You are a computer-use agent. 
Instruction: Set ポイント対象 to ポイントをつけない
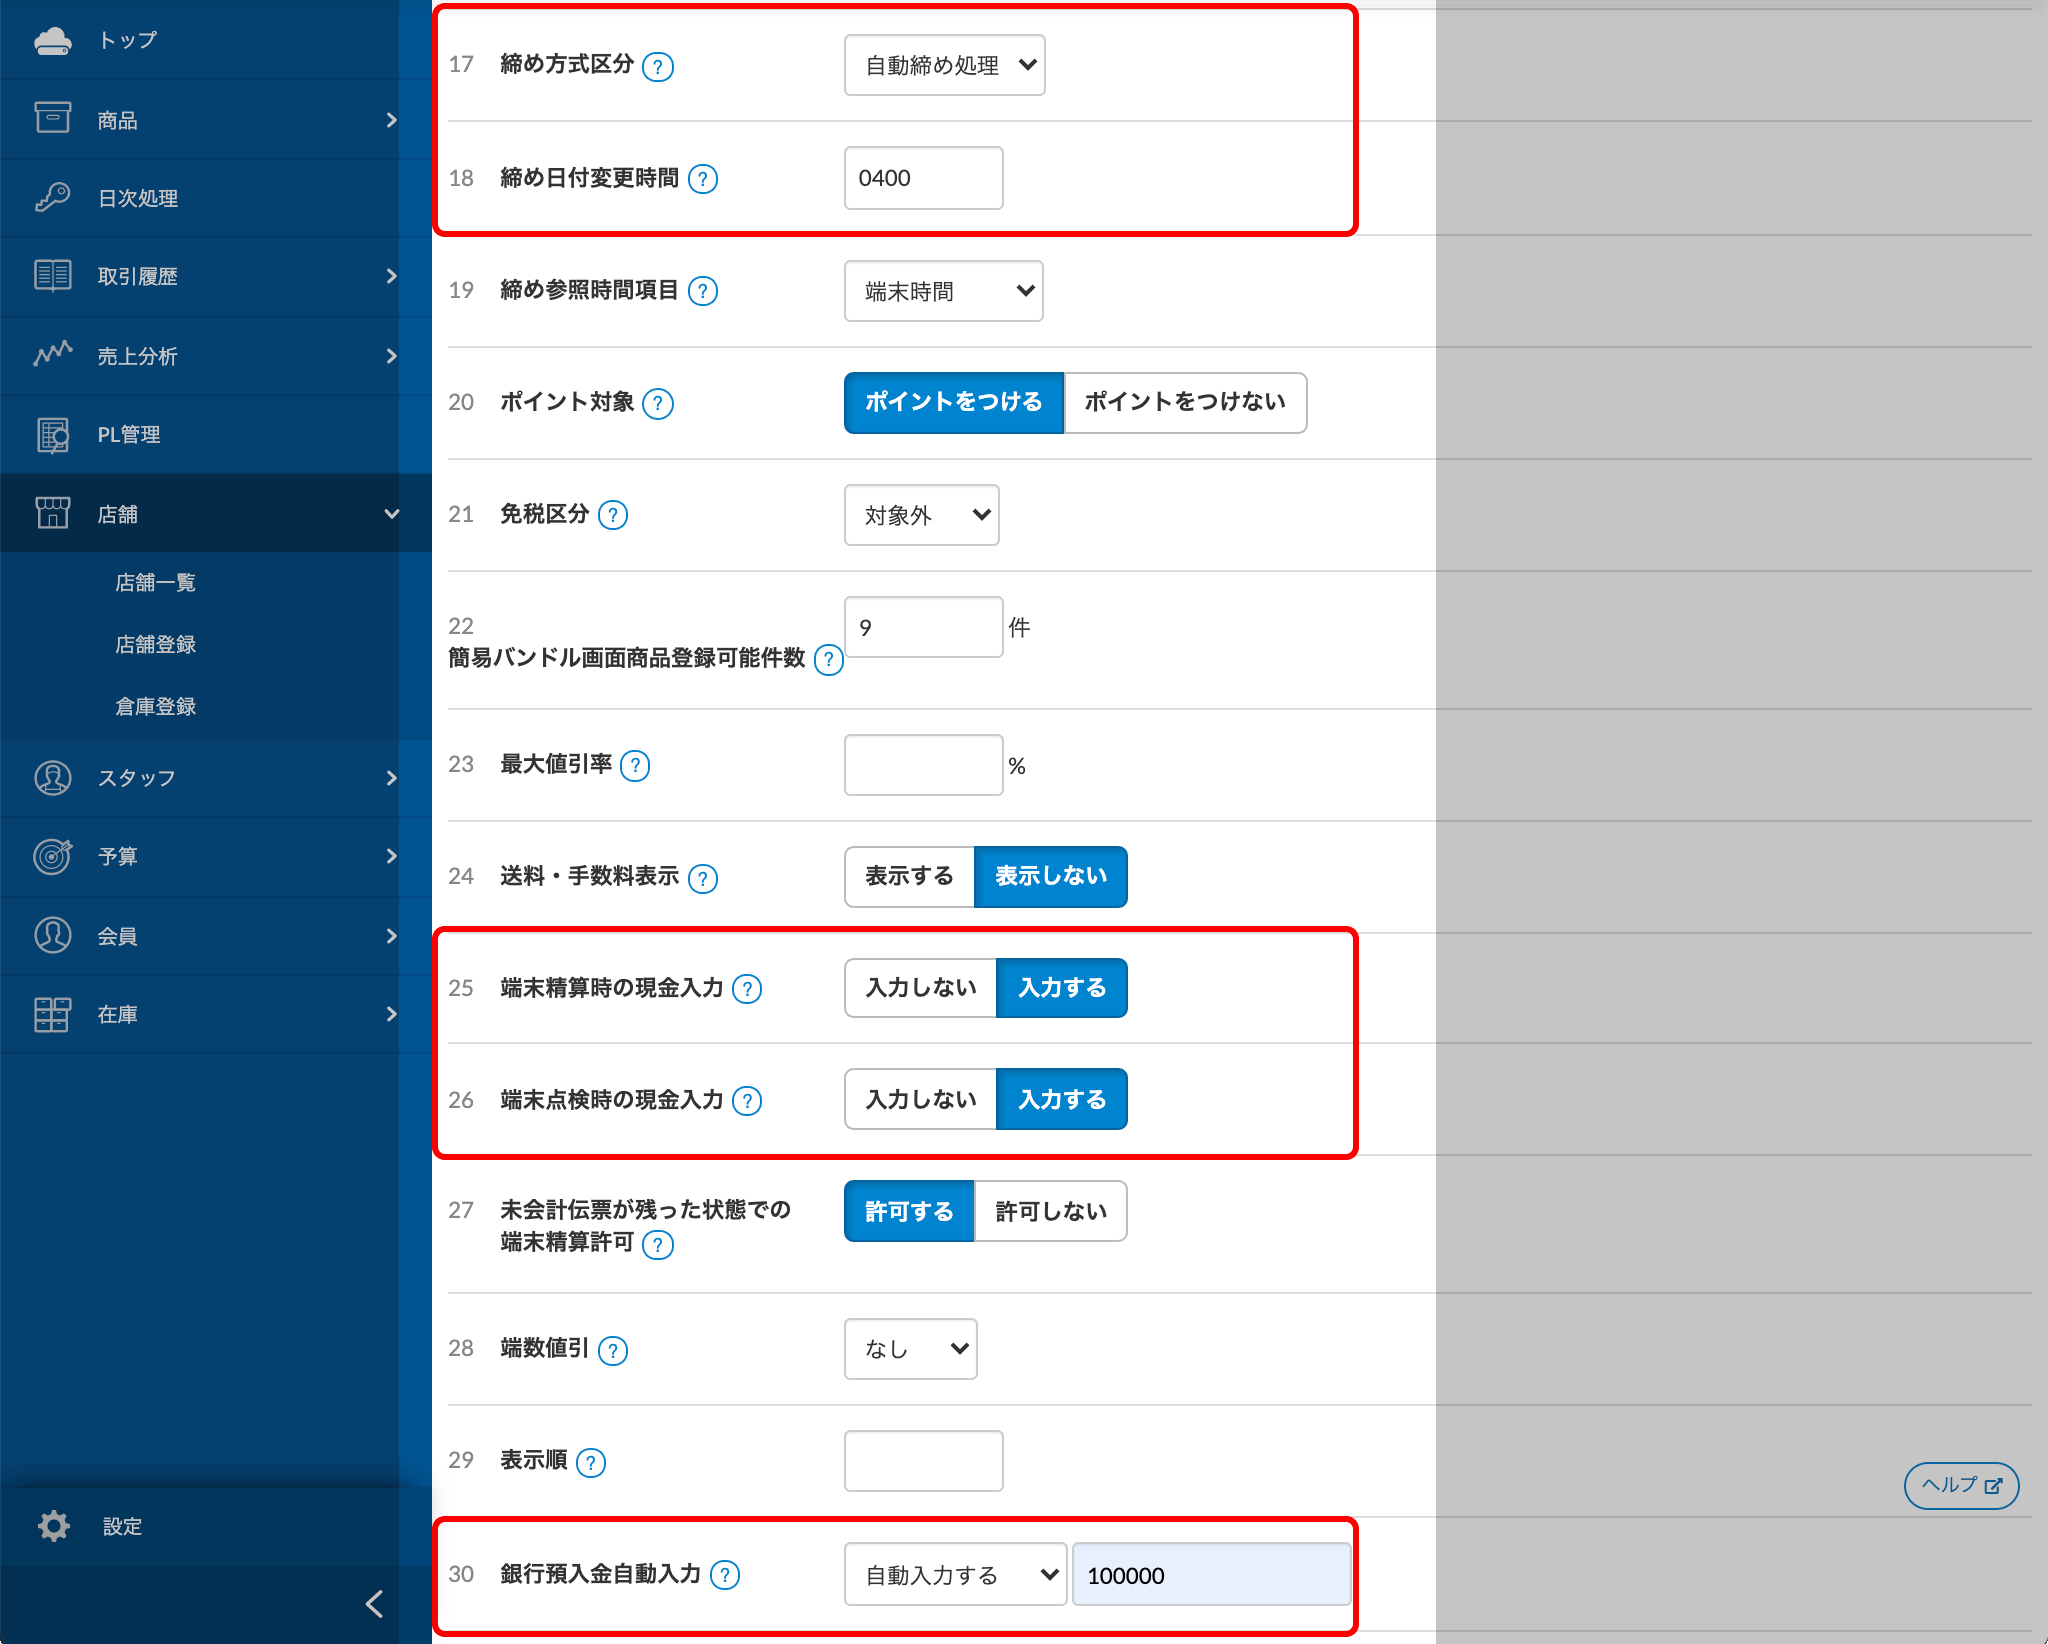(x=1186, y=403)
